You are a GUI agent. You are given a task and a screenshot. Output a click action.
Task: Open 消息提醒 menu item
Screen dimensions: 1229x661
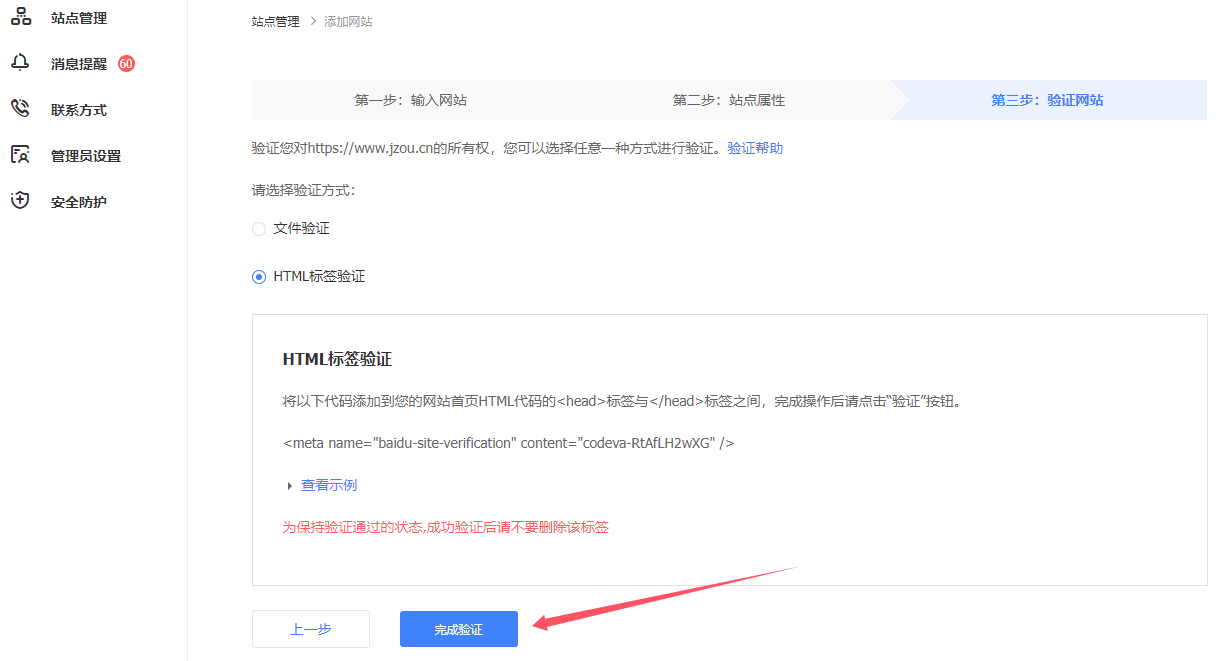pyautogui.click(x=79, y=64)
